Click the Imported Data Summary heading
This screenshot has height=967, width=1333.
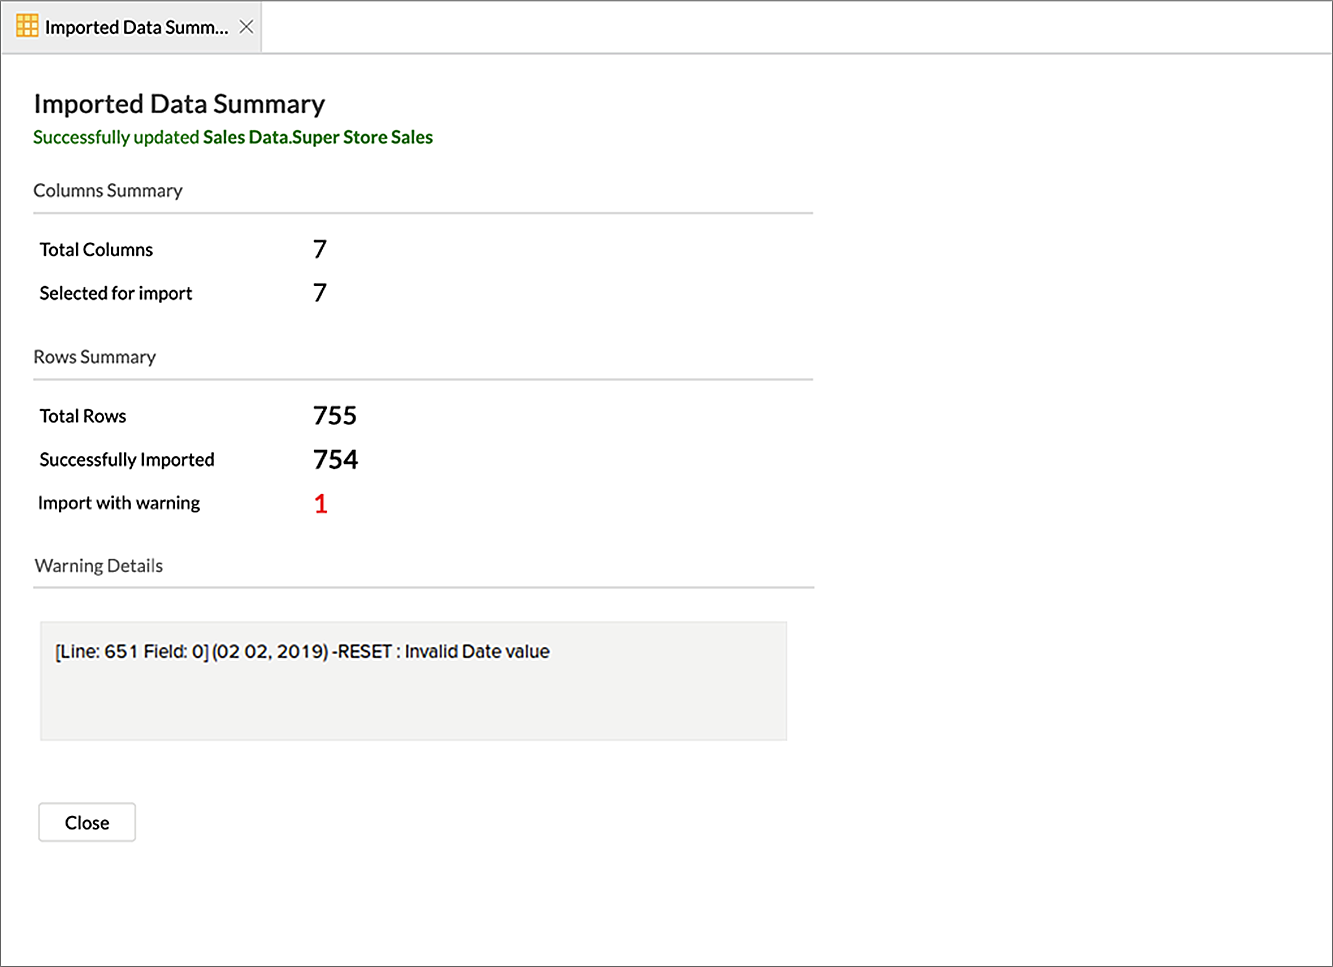point(179,104)
